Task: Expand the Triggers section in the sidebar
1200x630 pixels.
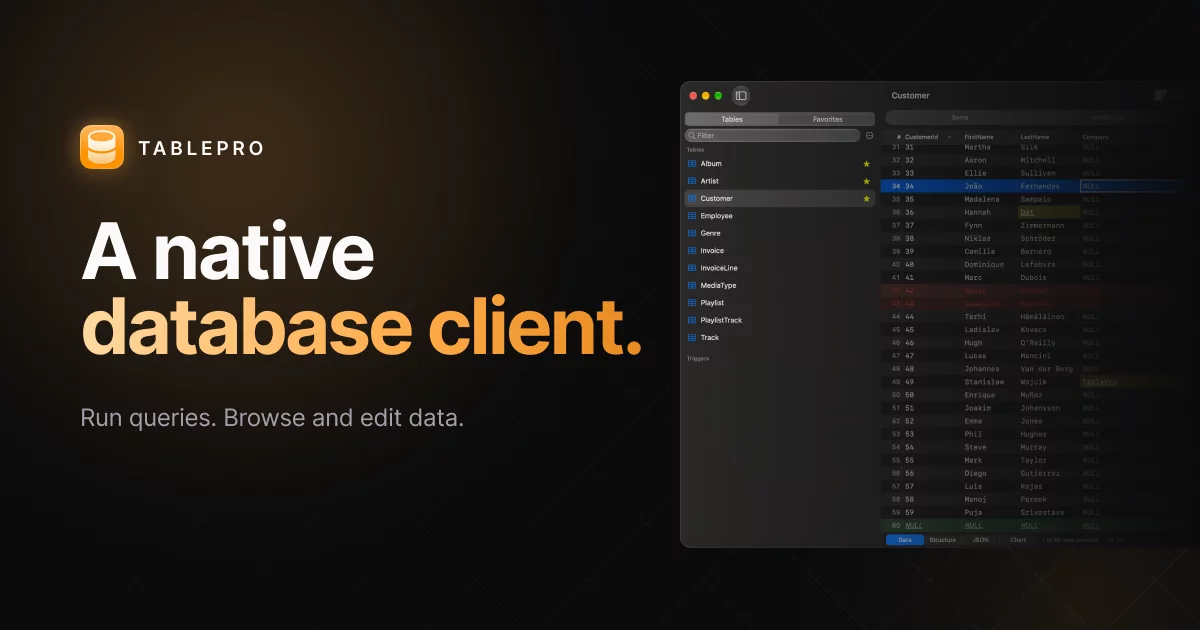Action: (698, 358)
